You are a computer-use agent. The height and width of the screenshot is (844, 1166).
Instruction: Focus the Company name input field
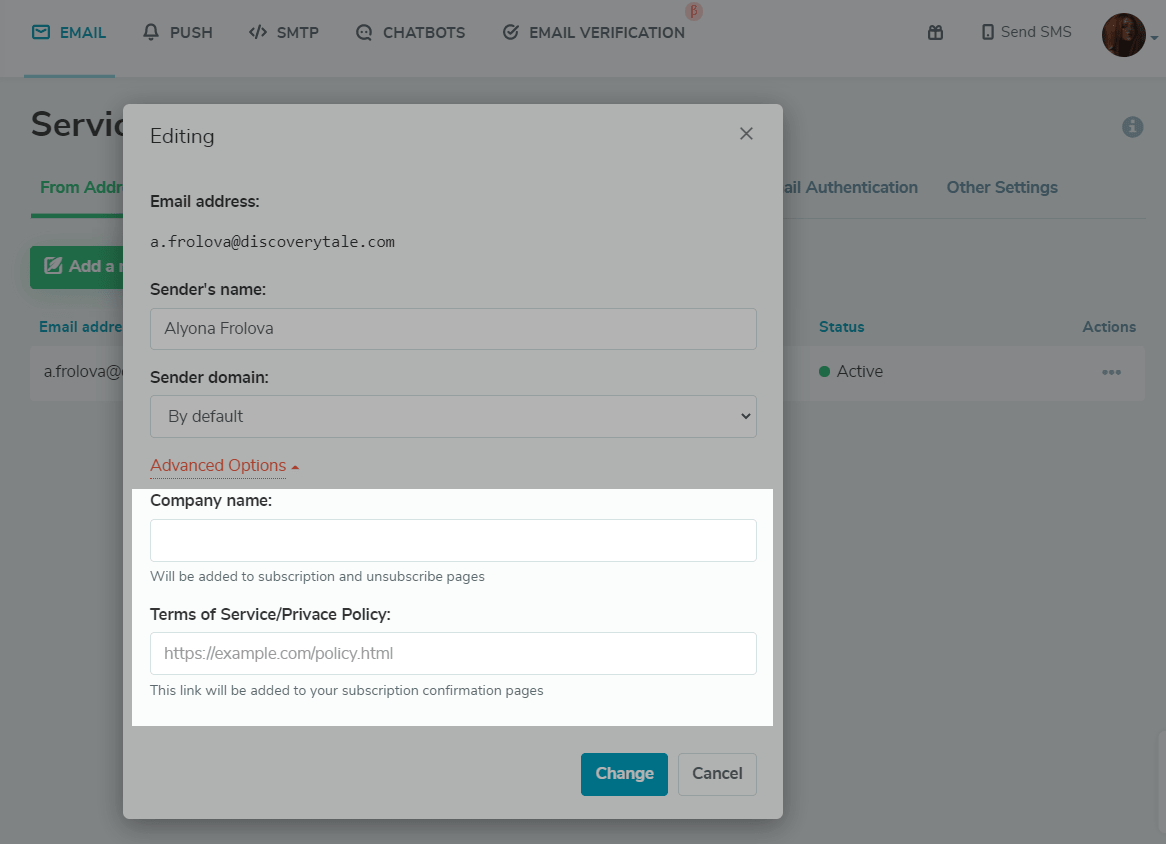click(x=453, y=540)
